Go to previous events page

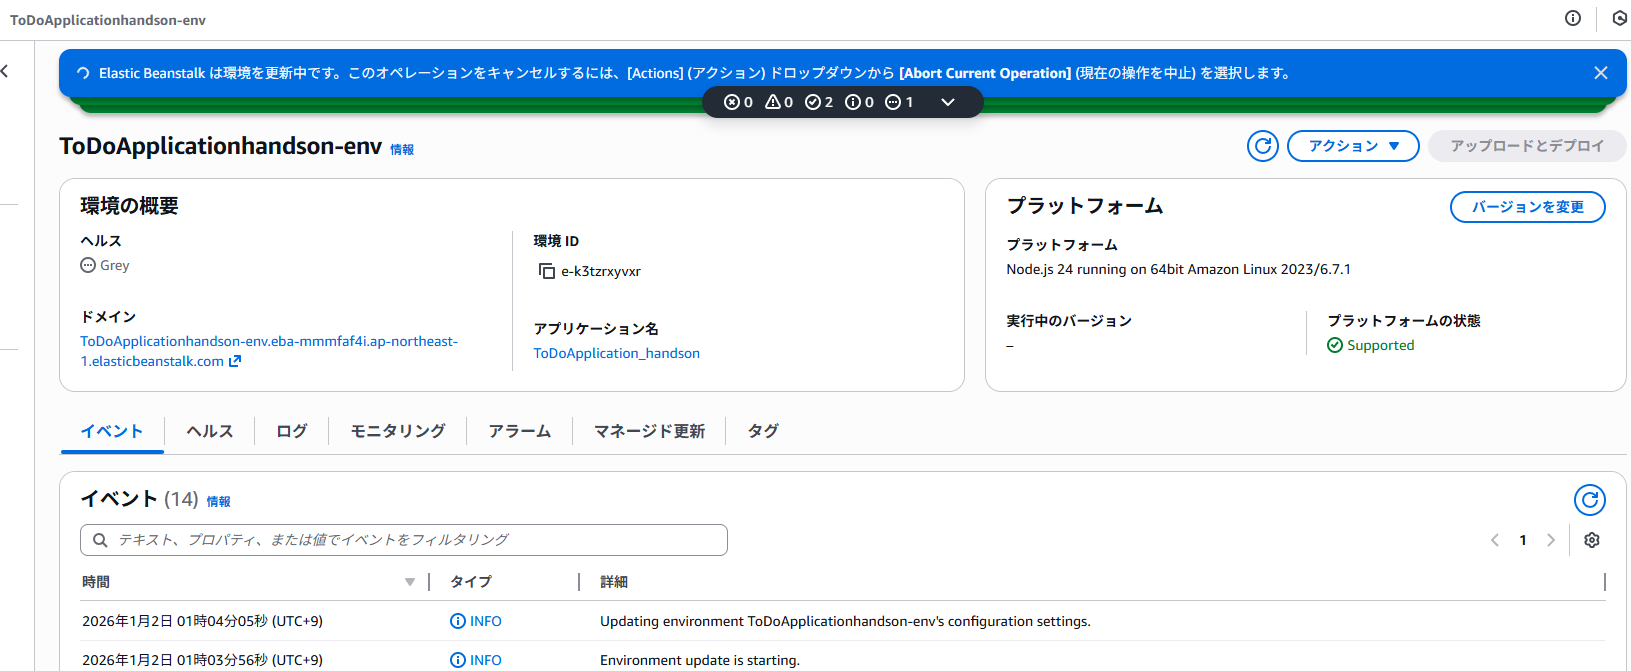(1495, 540)
